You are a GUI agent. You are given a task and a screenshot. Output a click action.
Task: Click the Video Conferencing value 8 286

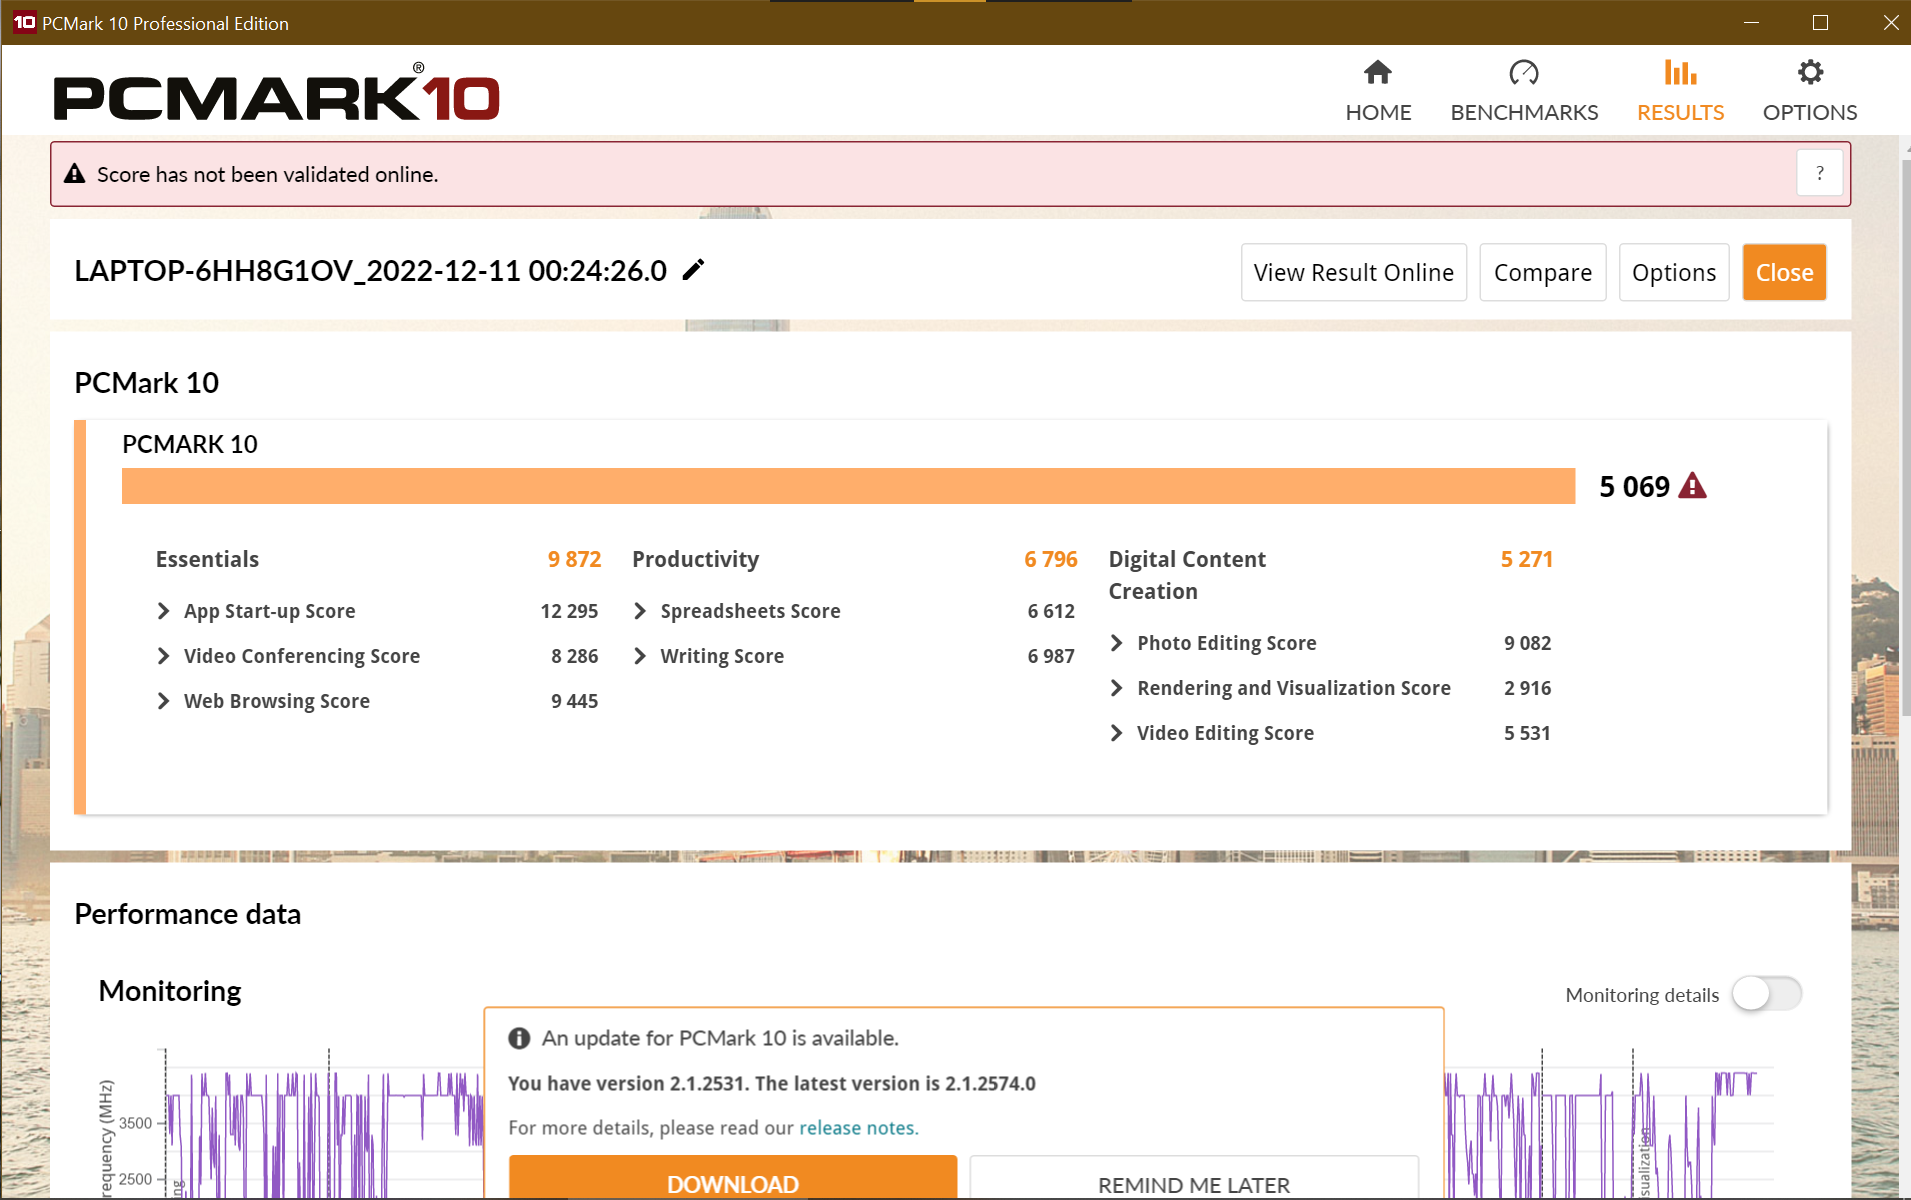(x=575, y=656)
